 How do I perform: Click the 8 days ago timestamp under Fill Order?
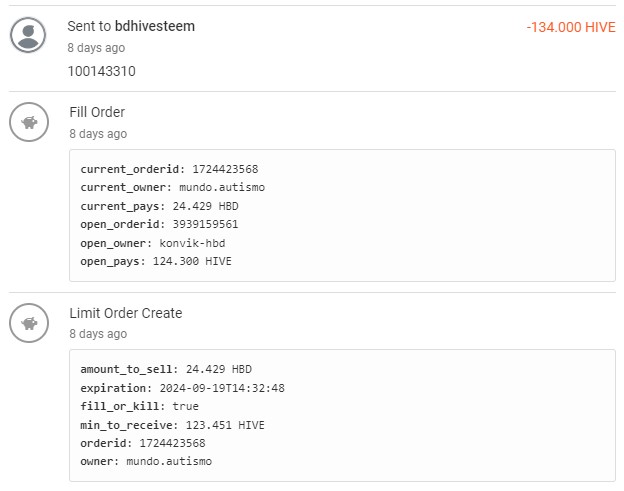tap(98, 134)
